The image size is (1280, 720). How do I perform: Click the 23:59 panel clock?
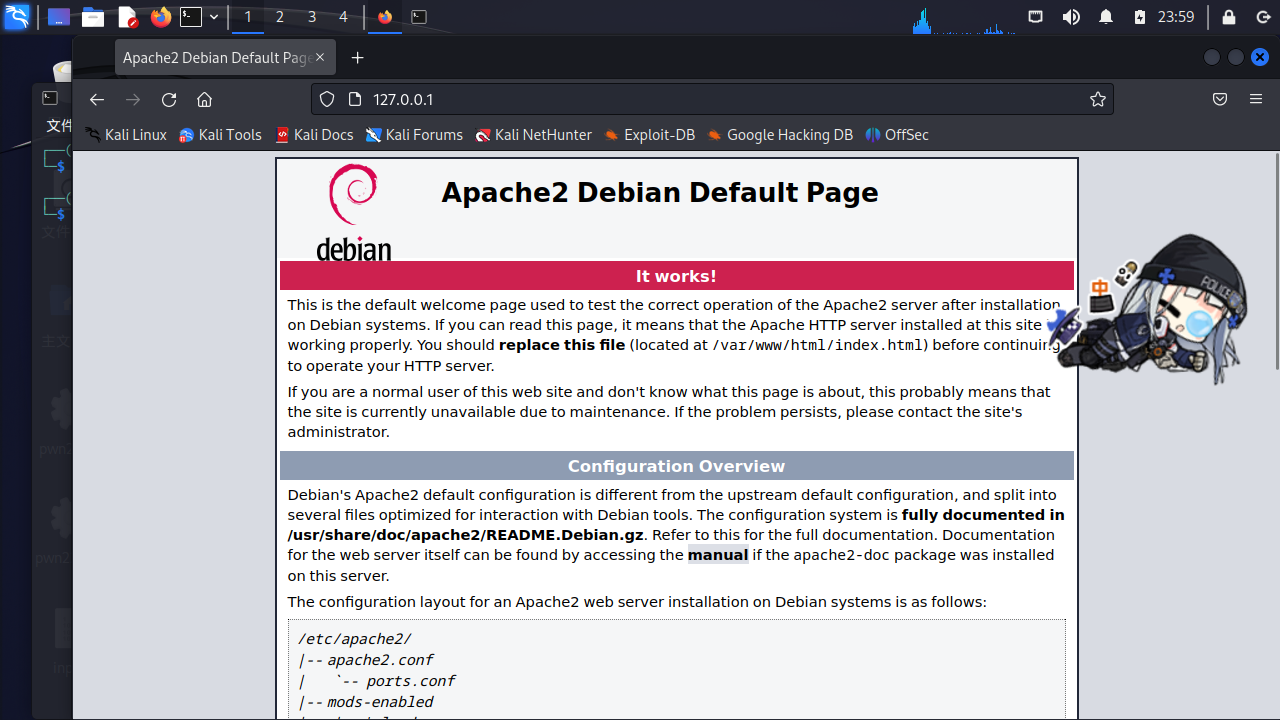pyautogui.click(x=1176, y=17)
